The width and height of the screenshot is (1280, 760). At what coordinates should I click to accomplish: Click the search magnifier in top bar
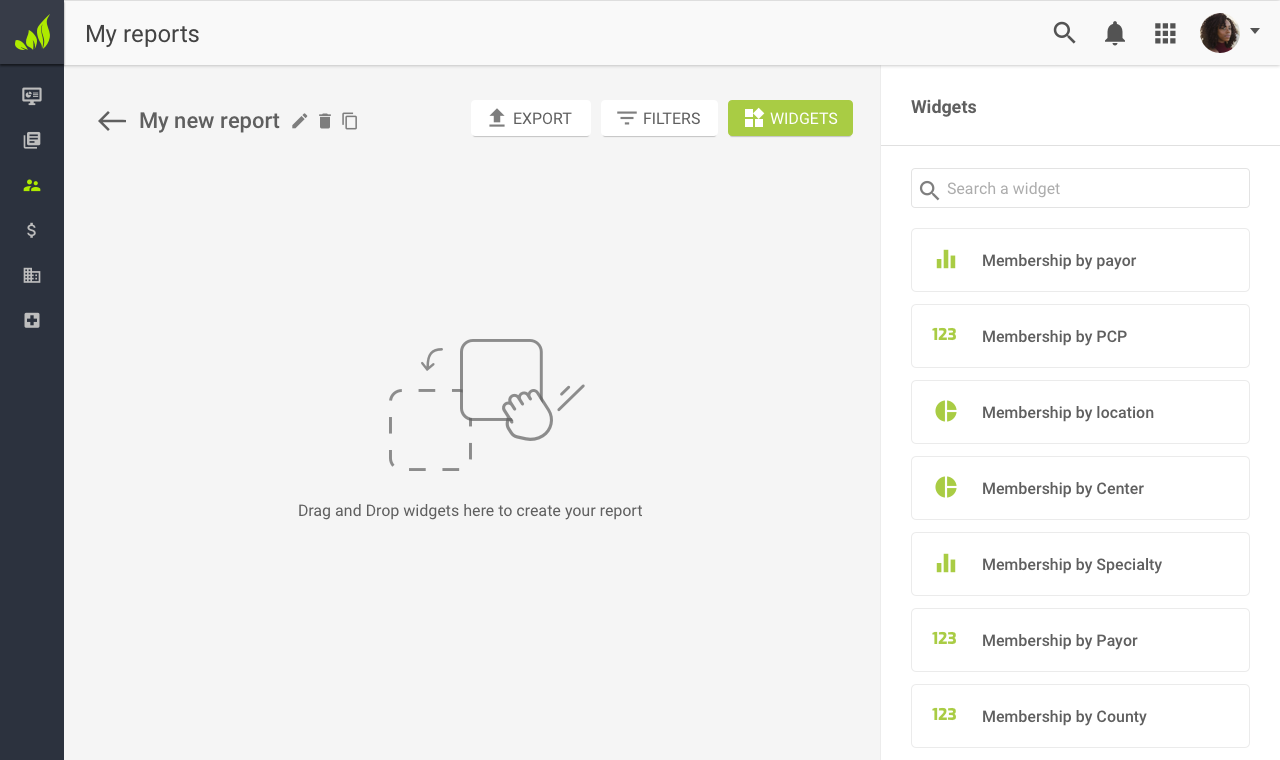click(1064, 33)
